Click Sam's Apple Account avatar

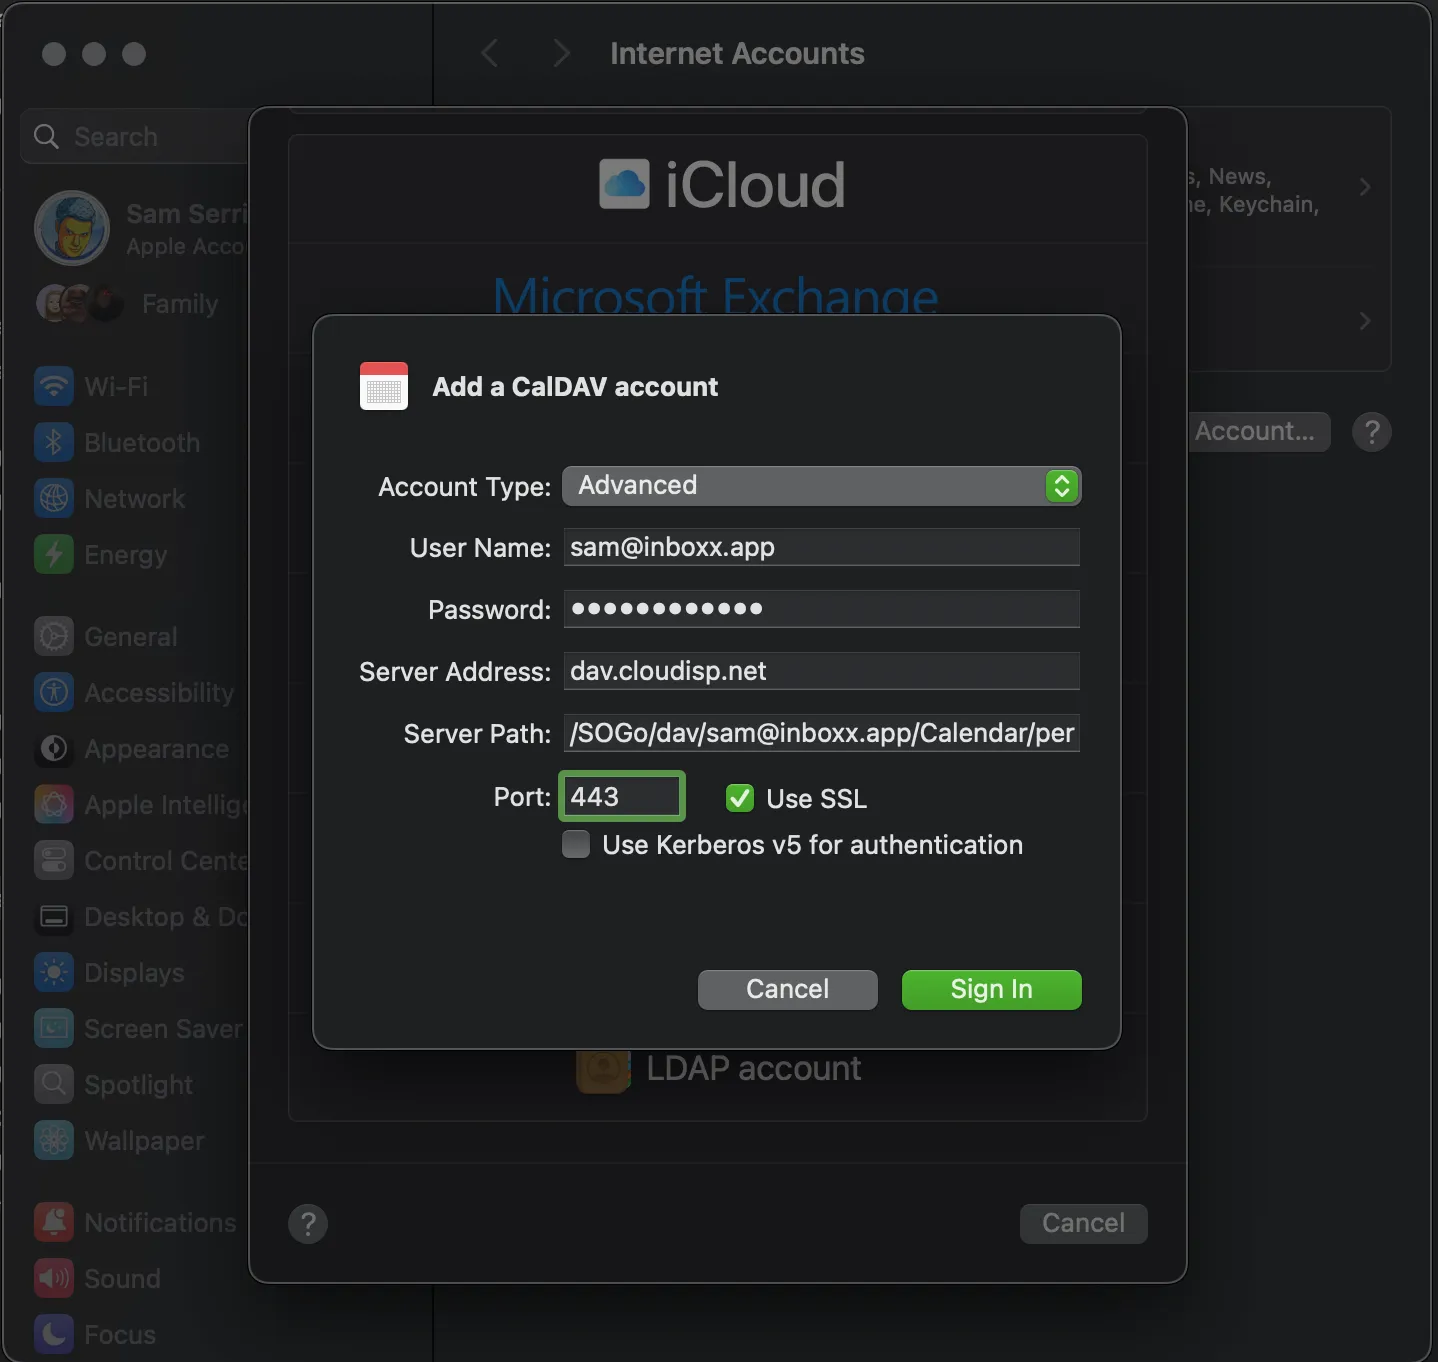pyautogui.click(x=72, y=228)
